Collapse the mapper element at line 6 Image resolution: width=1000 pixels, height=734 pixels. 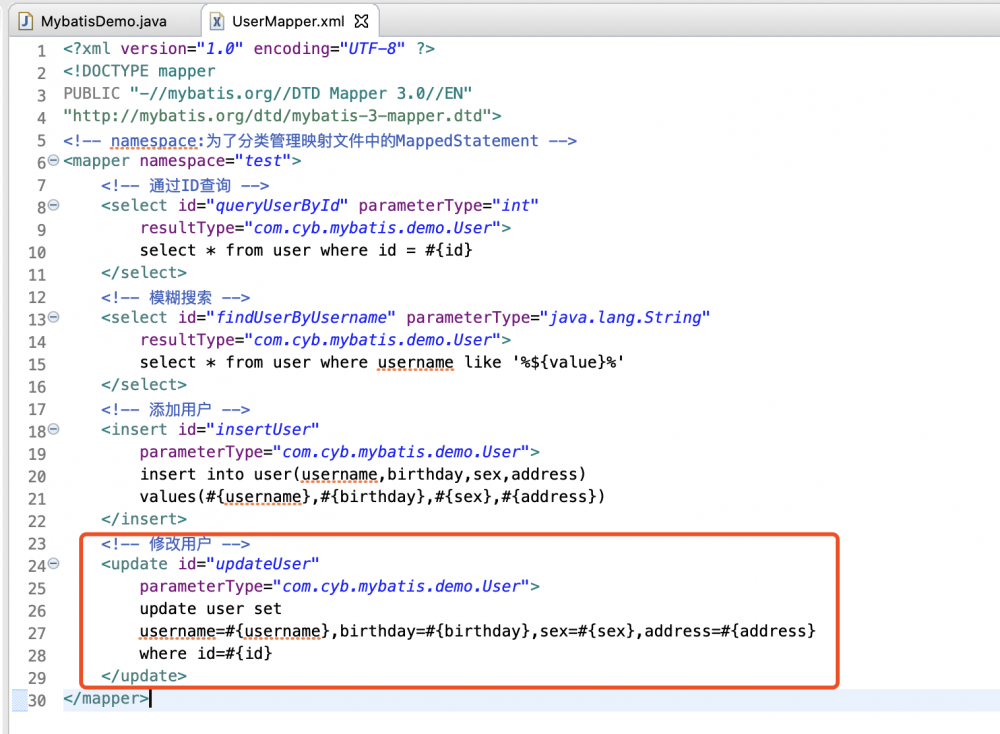54,160
